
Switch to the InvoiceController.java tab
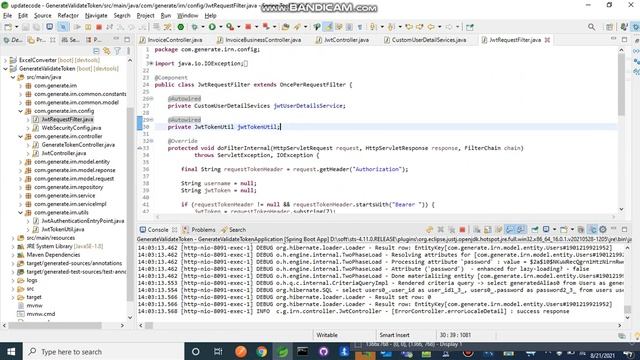point(174,40)
